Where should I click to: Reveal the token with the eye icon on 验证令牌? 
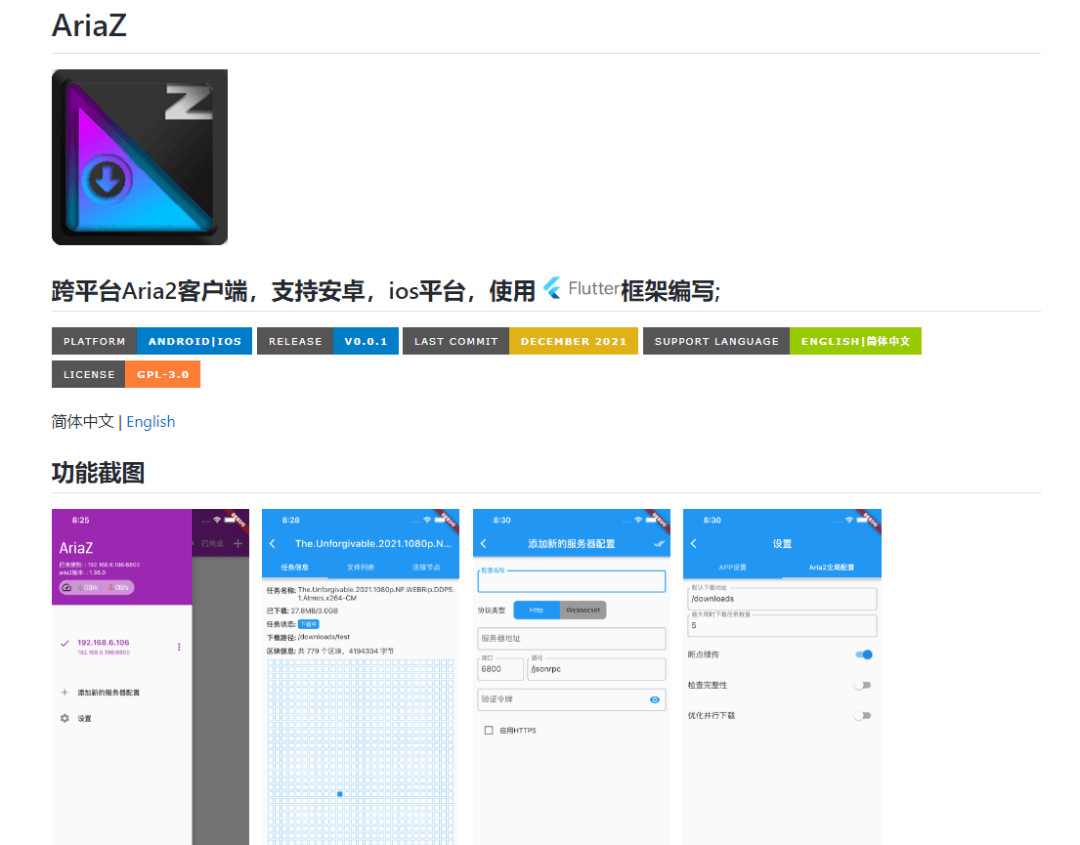656,699
